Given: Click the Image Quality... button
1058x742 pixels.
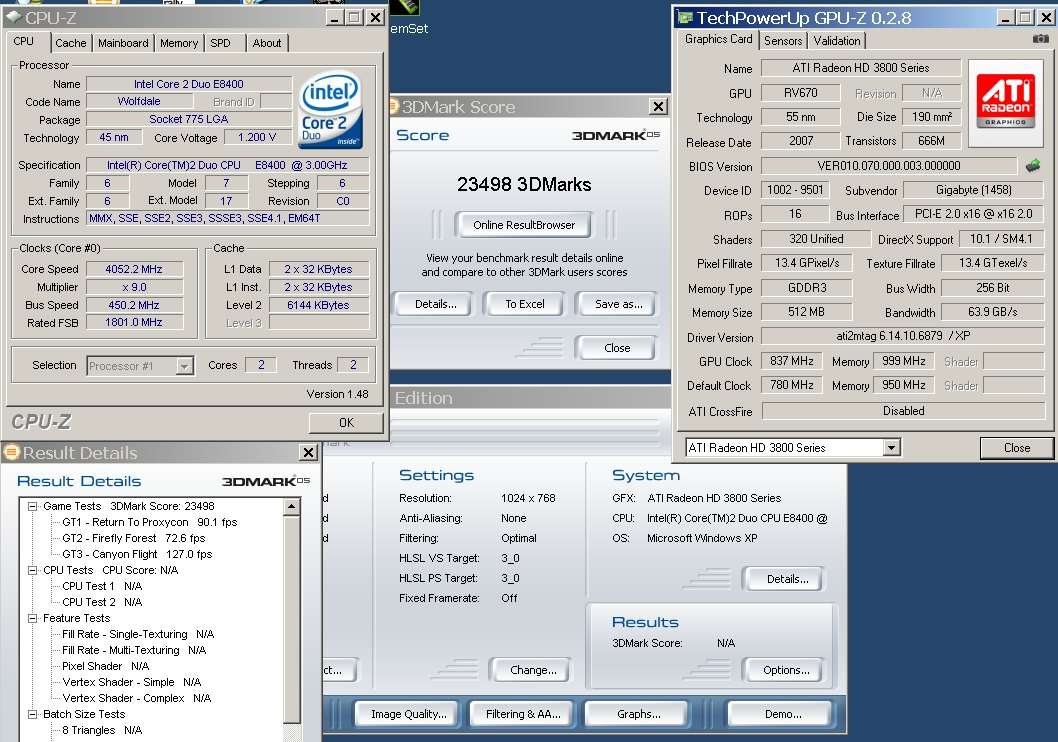Looking at the screenshot, I should pyautogui.click(x=408, y=714).
